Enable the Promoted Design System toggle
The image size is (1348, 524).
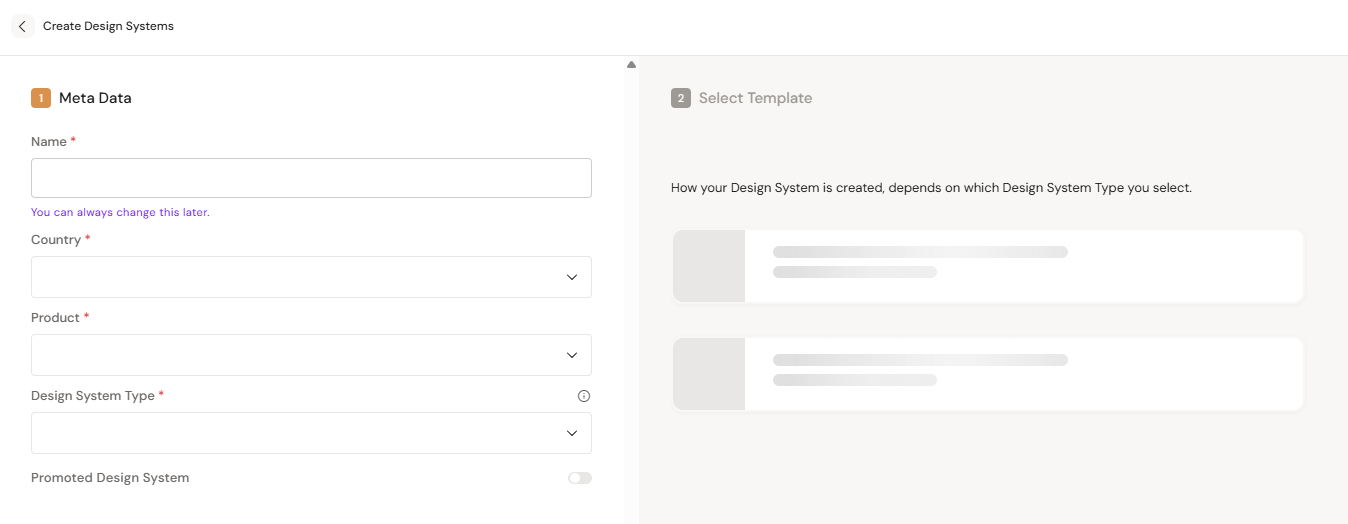580,478
